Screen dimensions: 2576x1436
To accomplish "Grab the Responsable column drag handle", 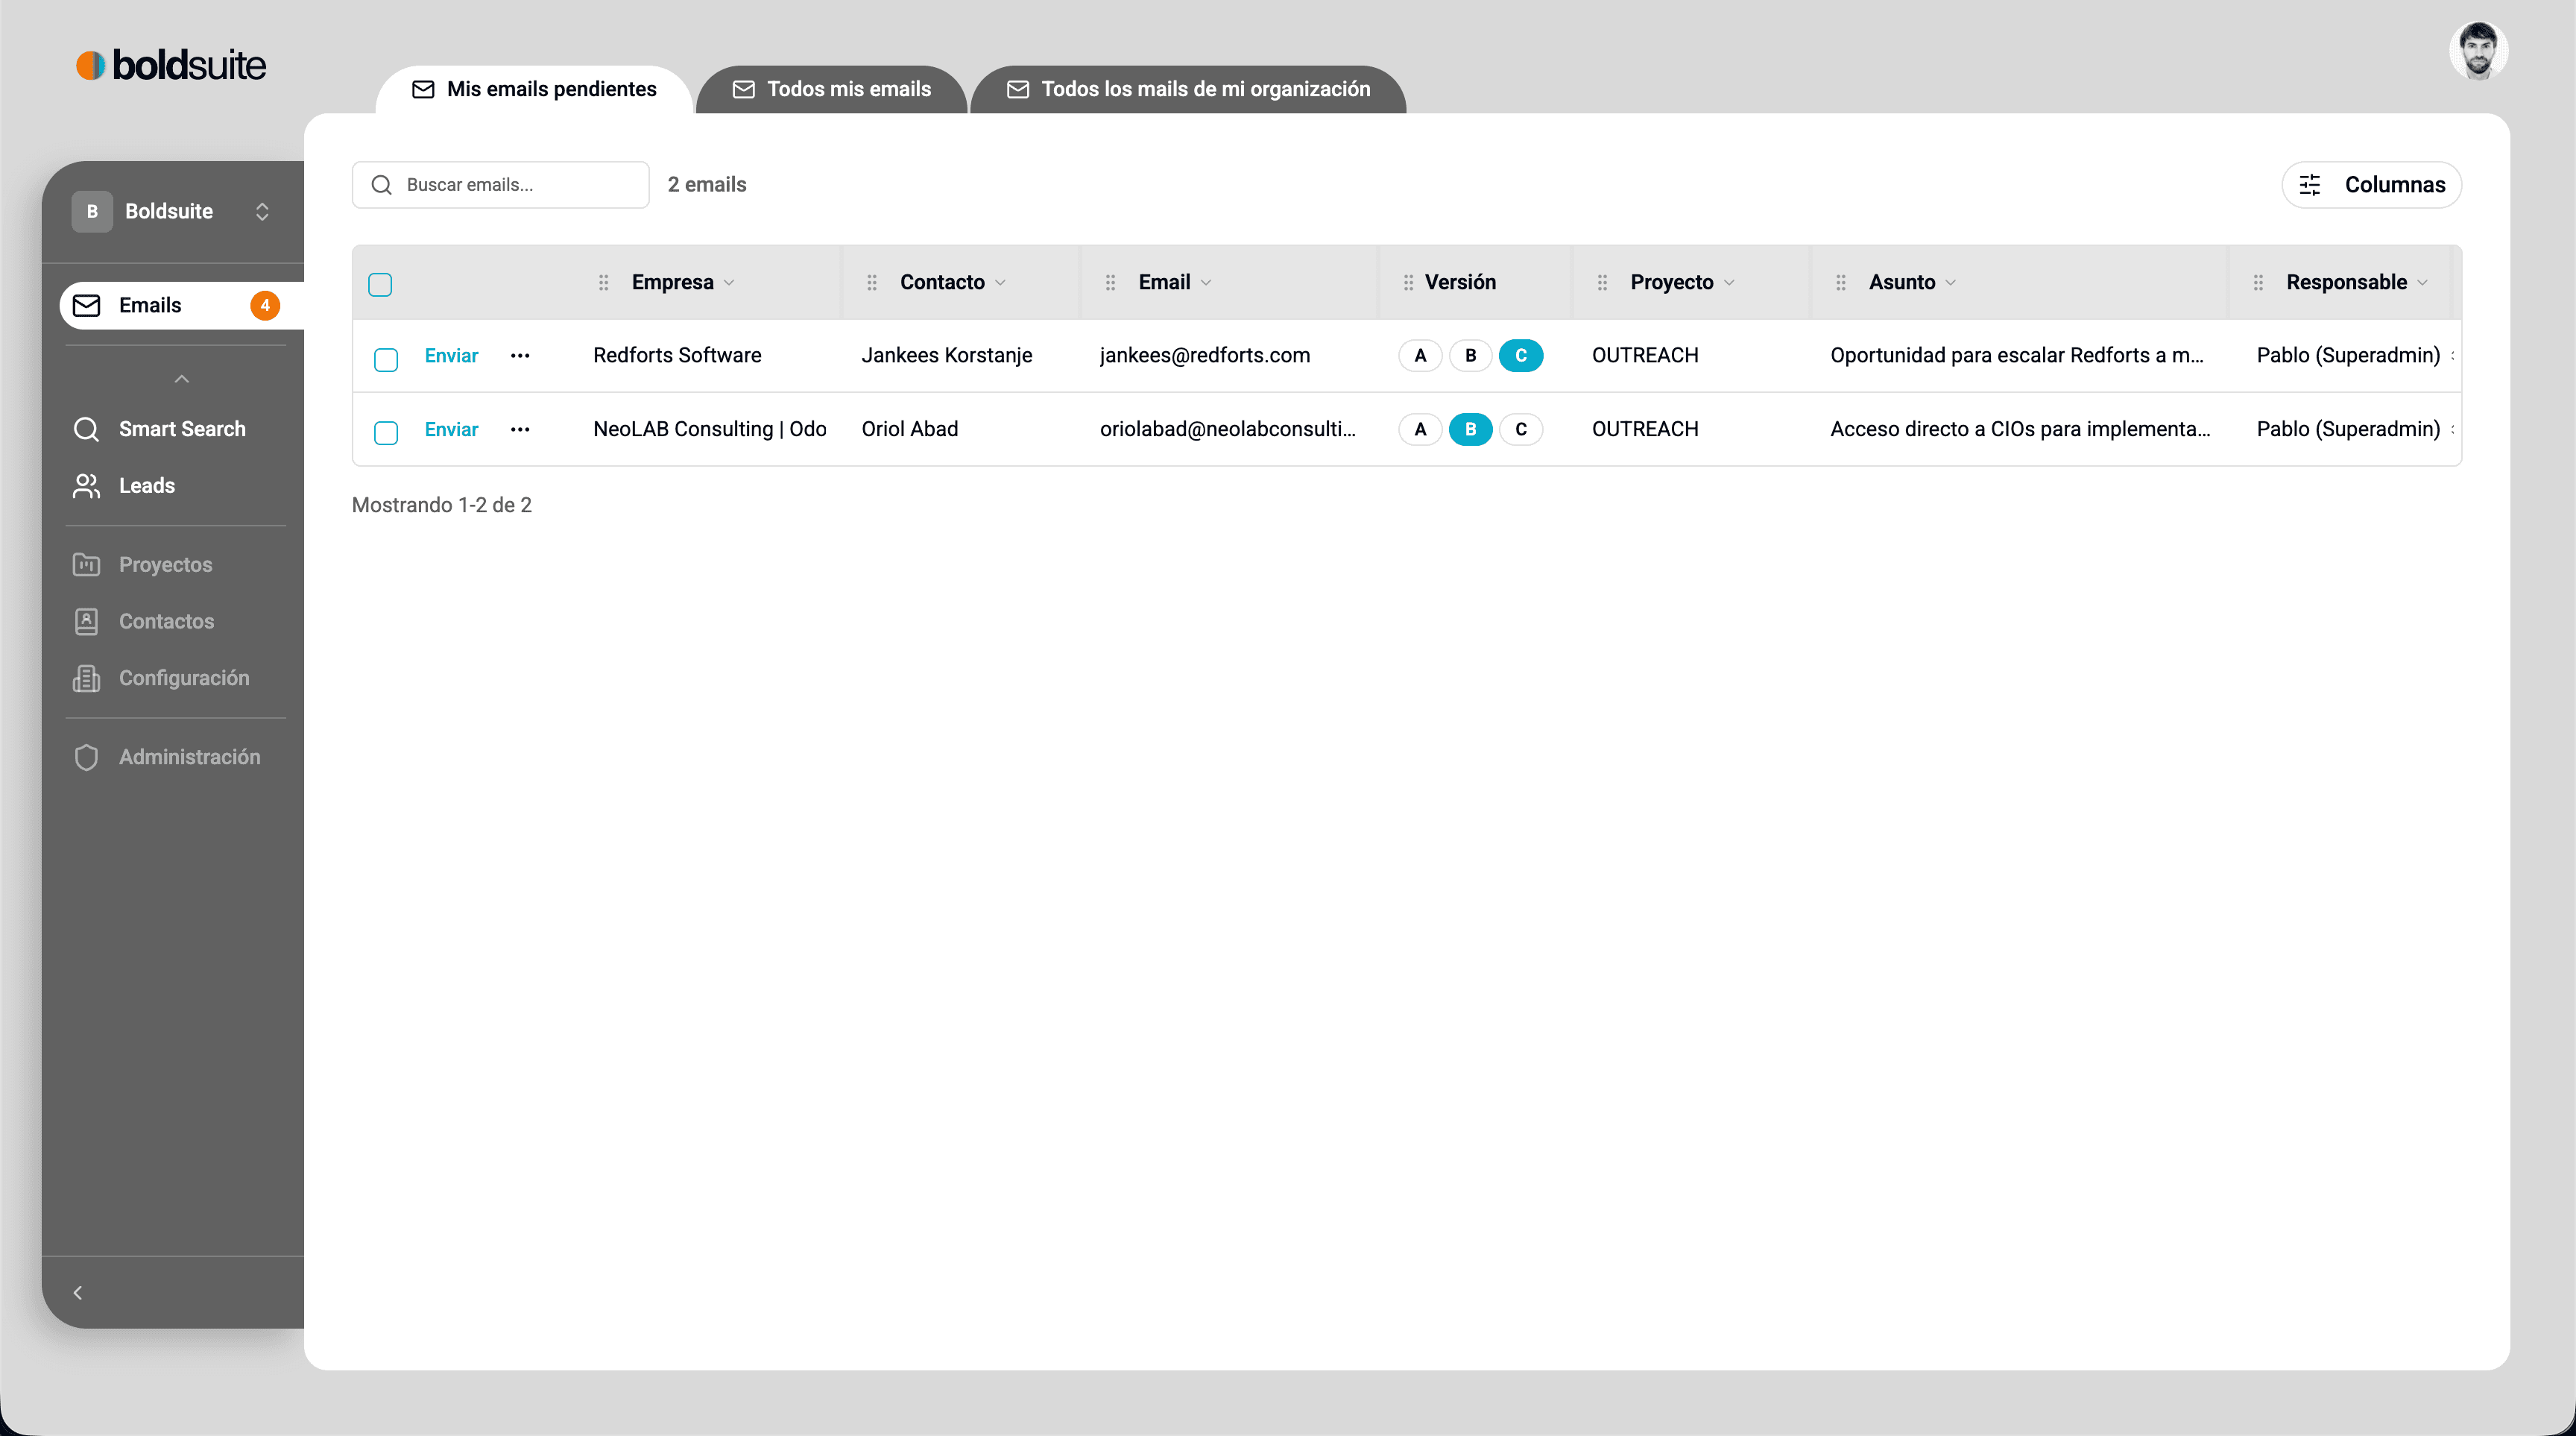I will pos(2258,283).
